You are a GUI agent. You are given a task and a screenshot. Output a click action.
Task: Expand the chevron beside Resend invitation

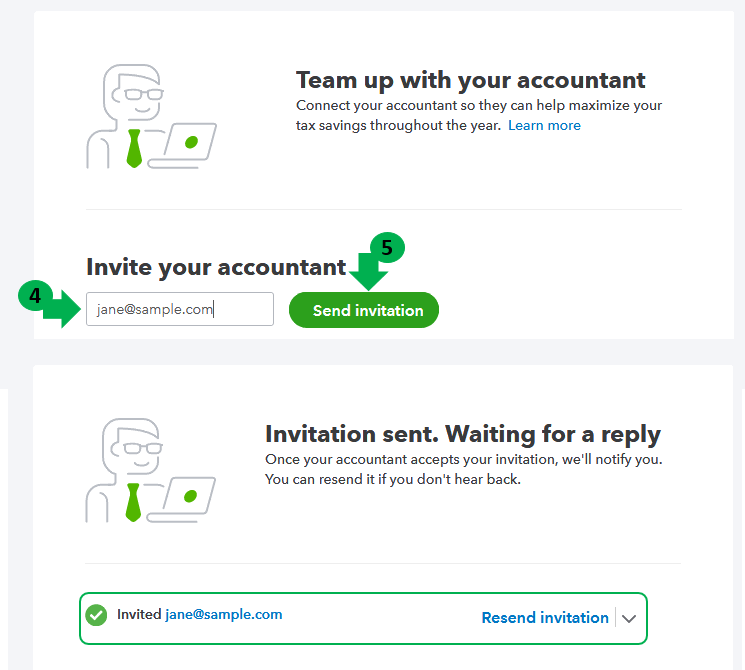point(629,618)
